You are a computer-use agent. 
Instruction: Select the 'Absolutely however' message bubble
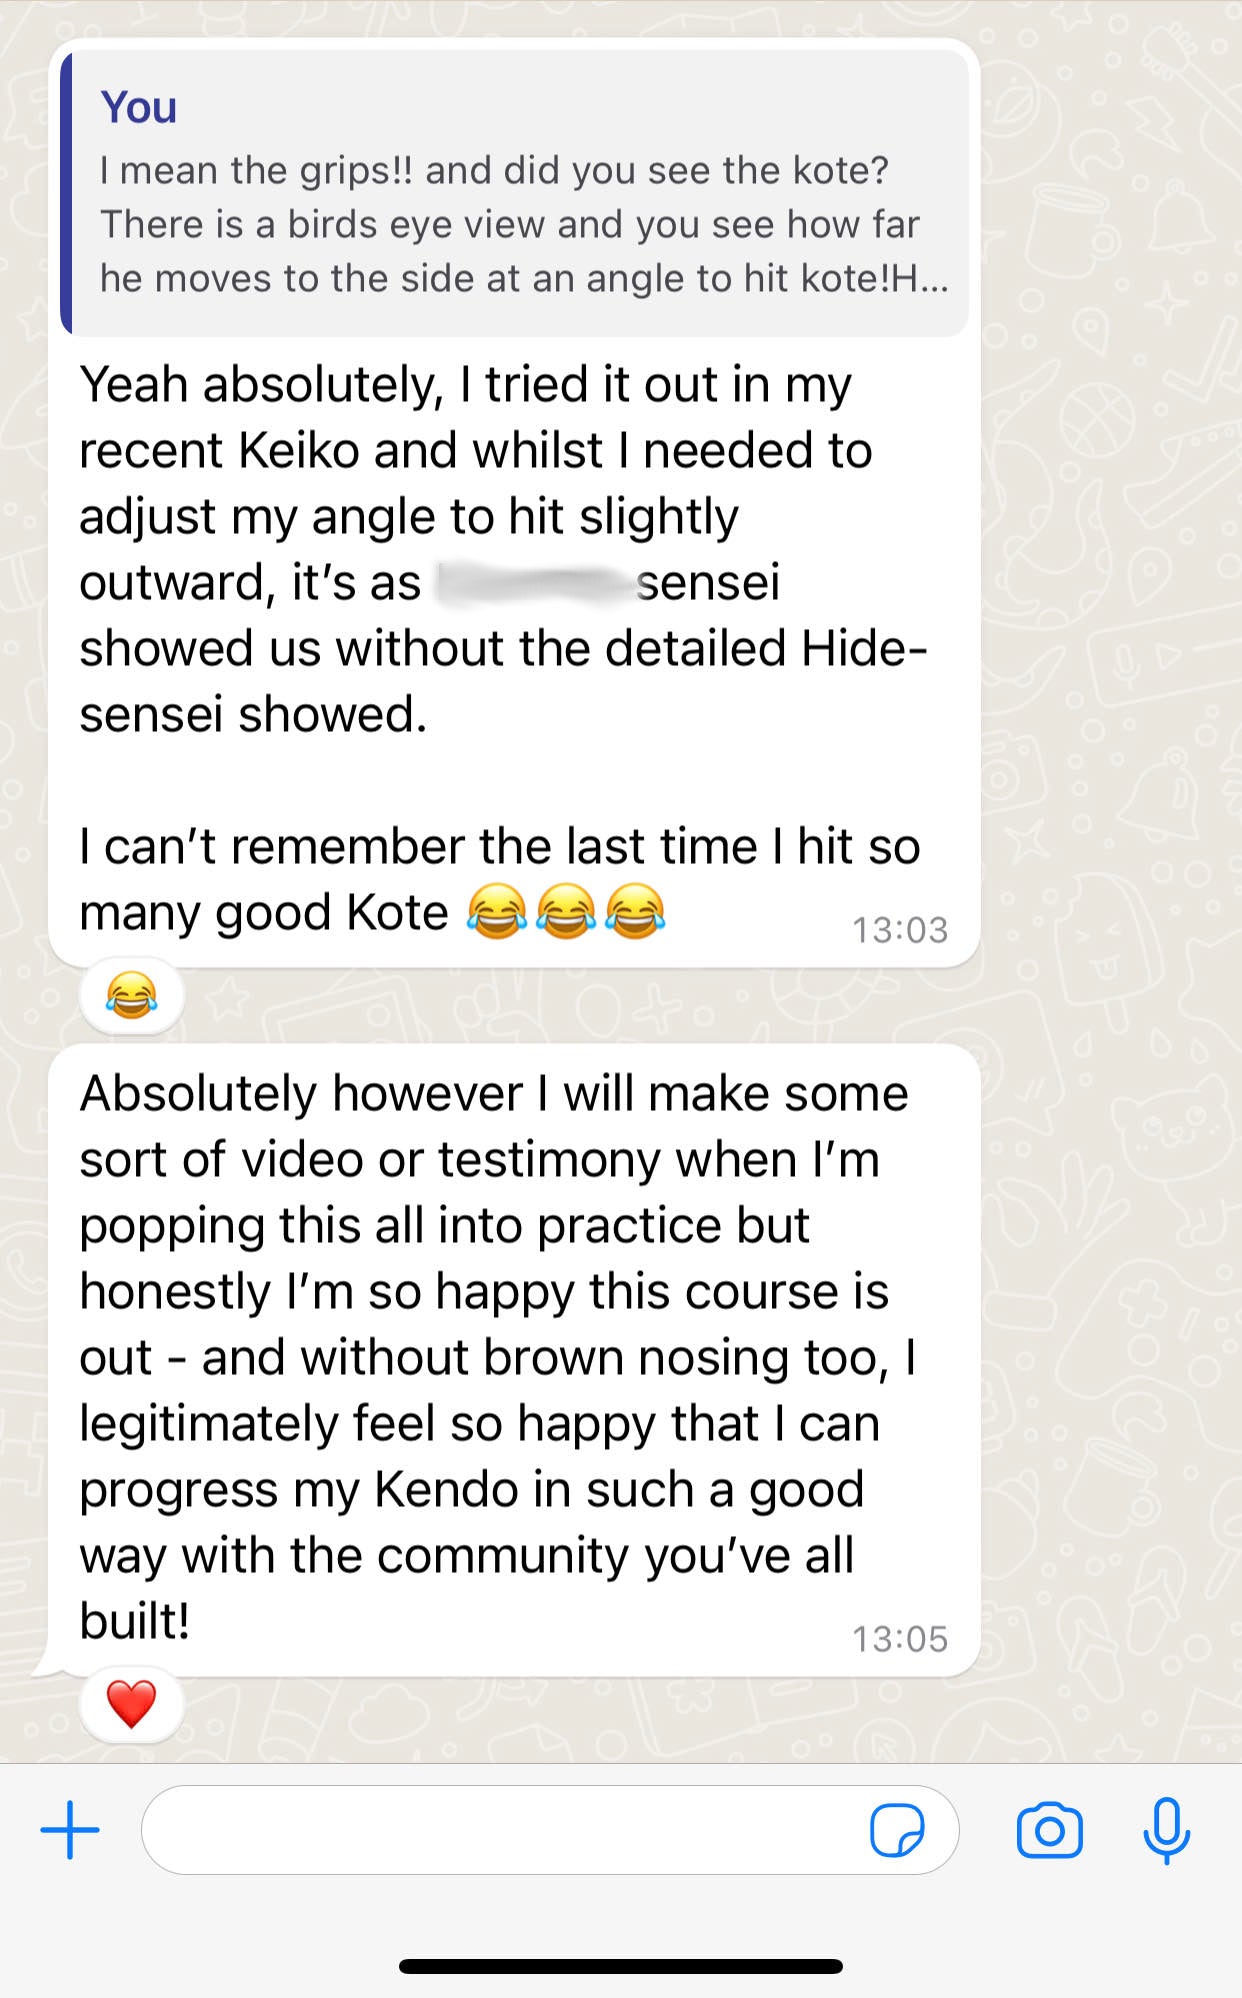click(x=514, y=1360)
